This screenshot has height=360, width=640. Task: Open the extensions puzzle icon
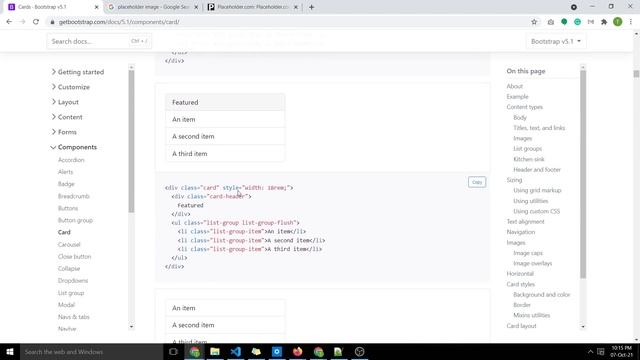[x=604, y=22]
